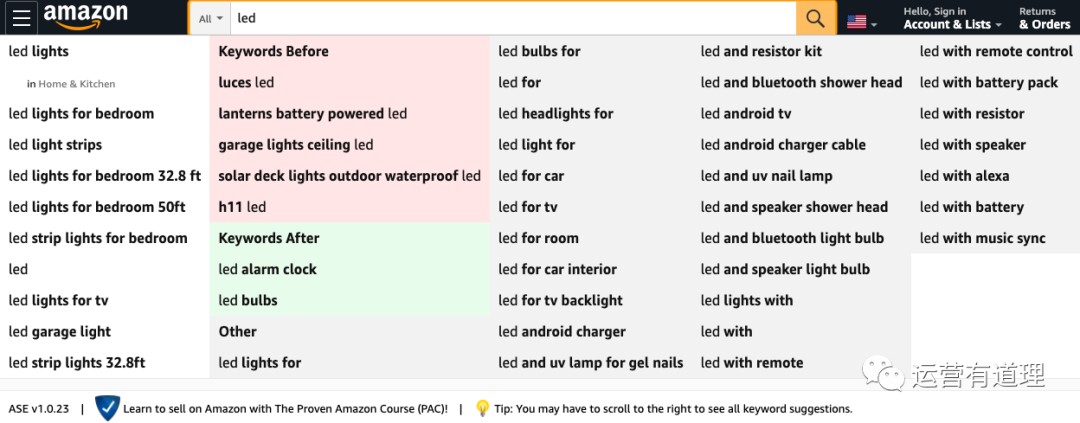The image size is (1080, 423).
Task: Pick the led alarm clock keyword
Action: 267,269
